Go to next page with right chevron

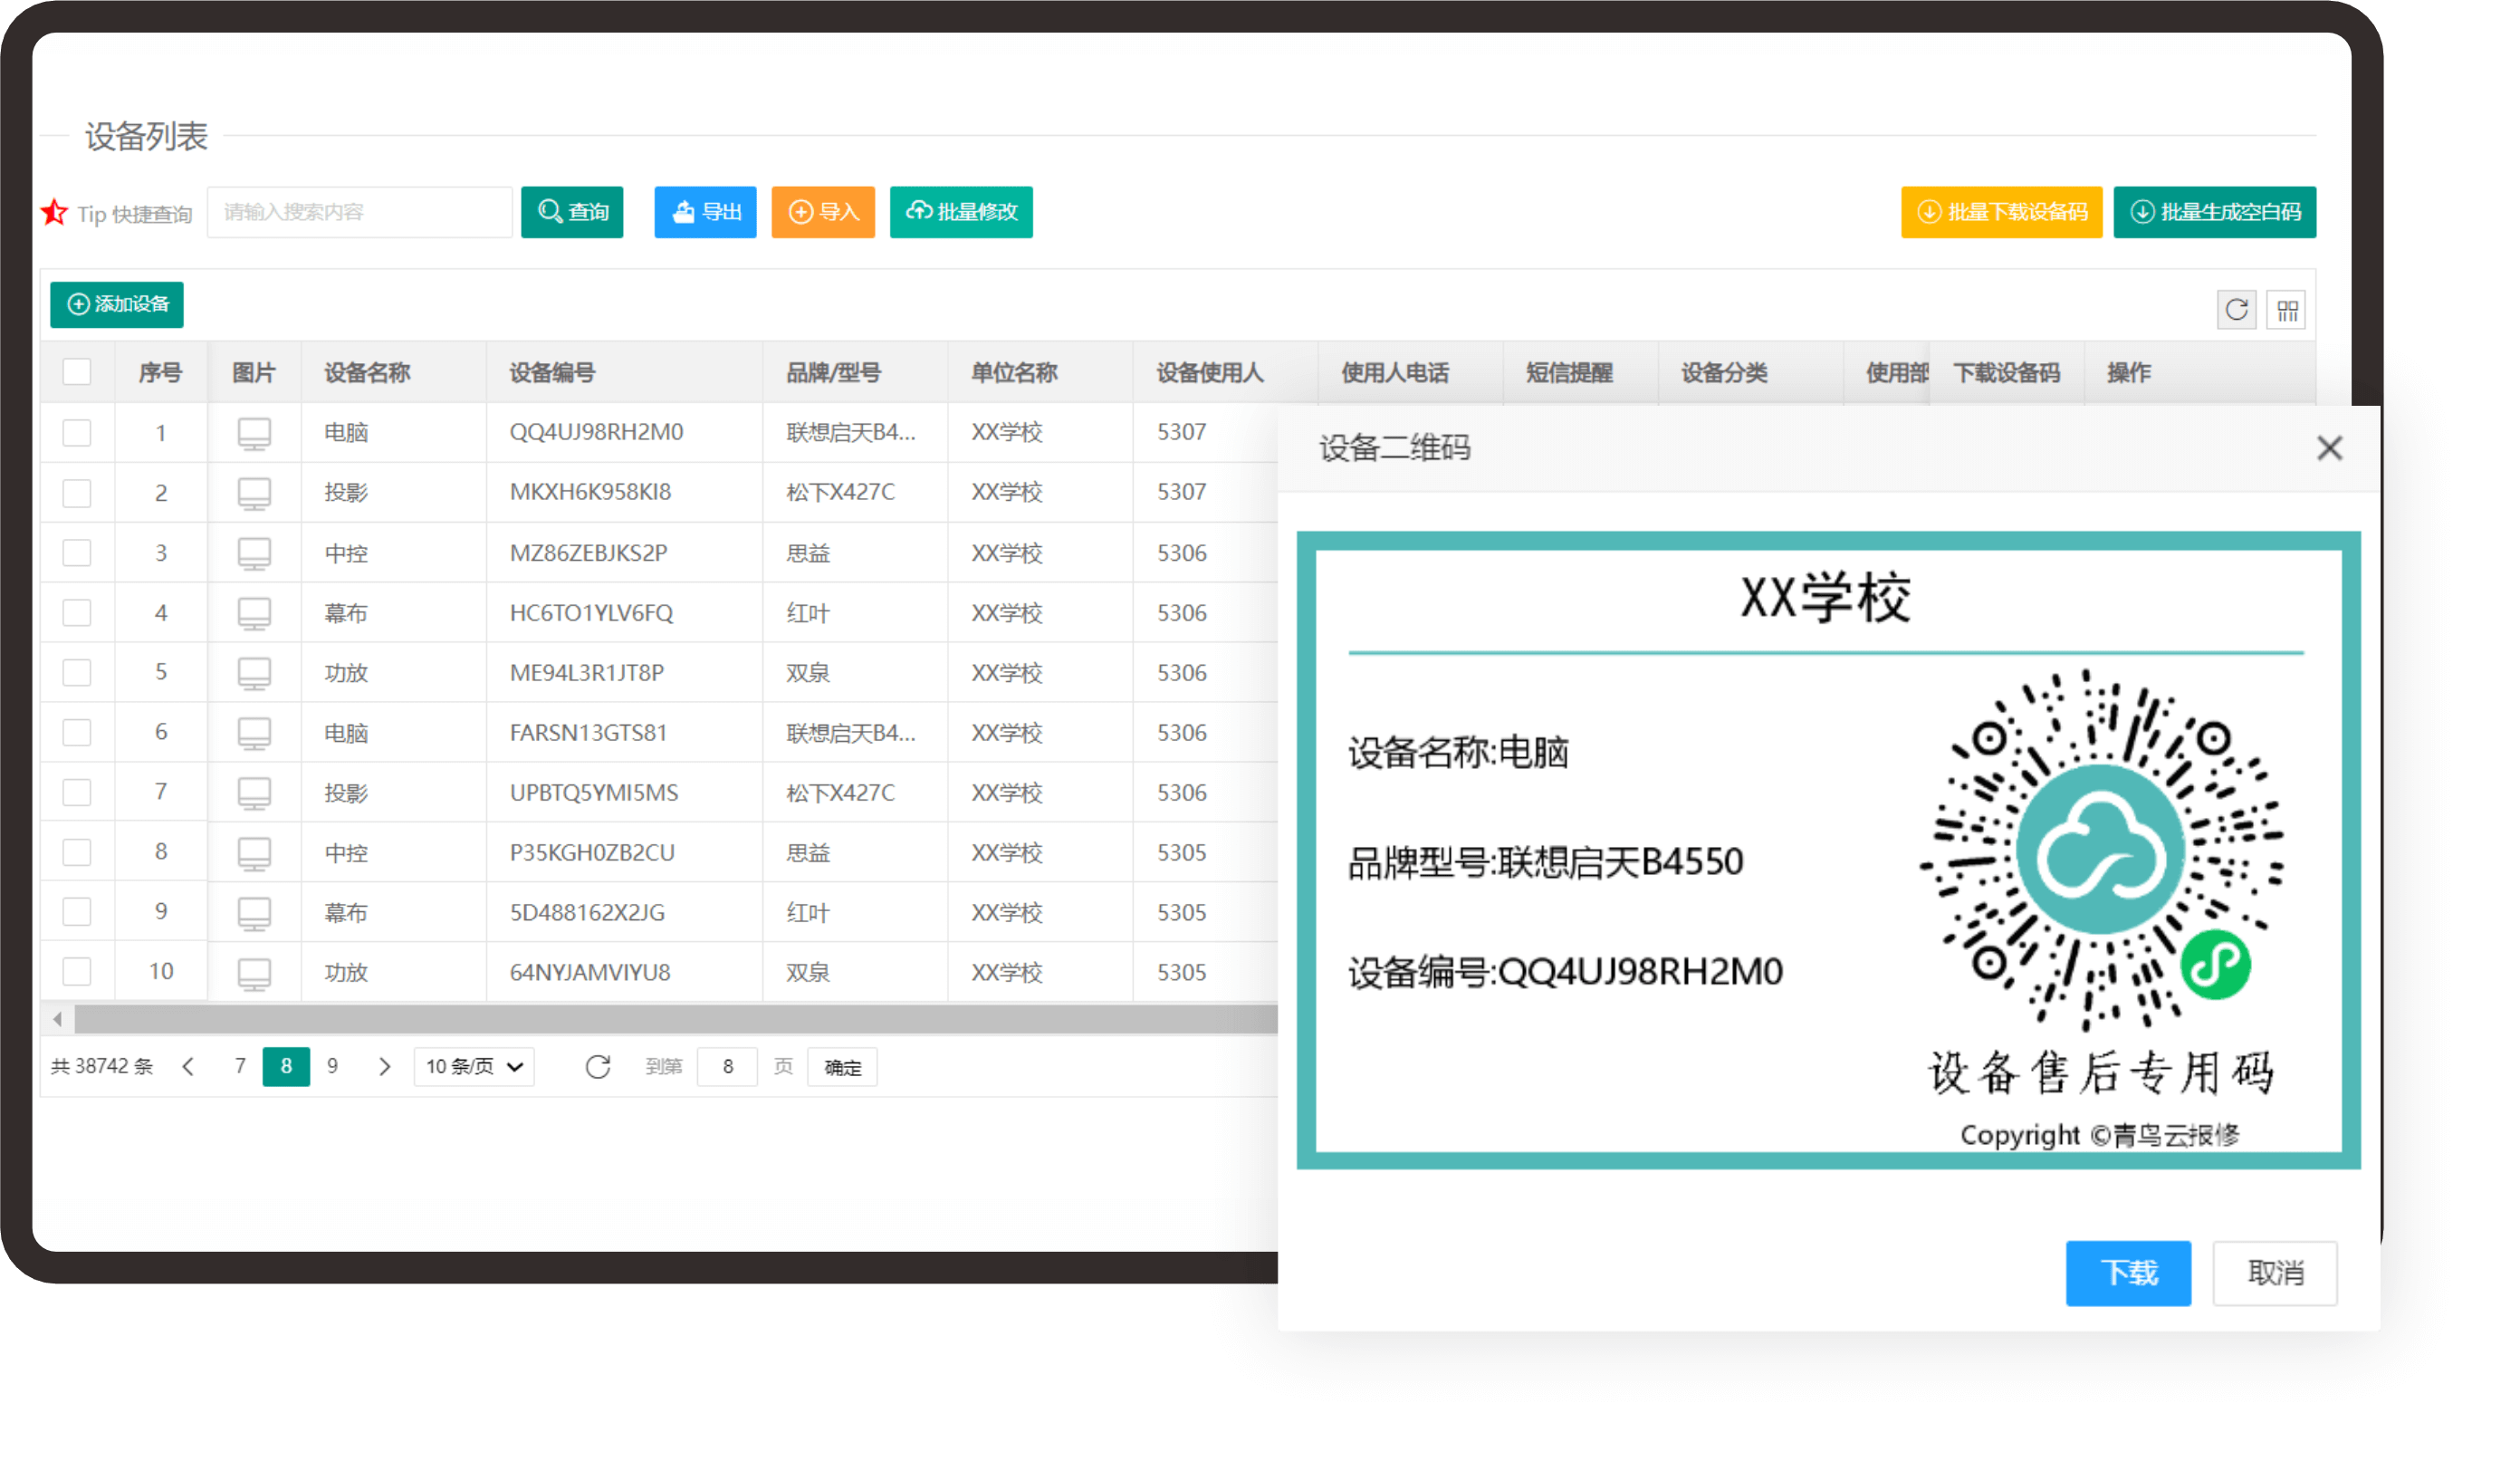(x=385, y=1067)
